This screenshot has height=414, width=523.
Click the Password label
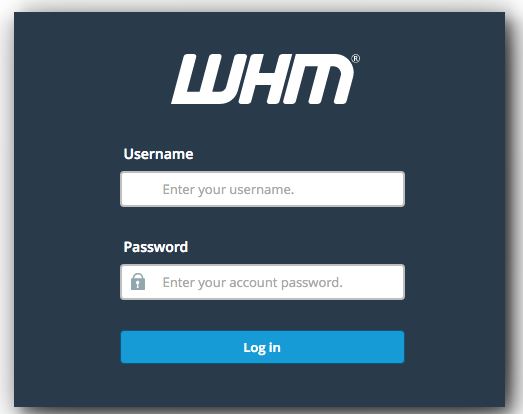[x=156, y=247]
